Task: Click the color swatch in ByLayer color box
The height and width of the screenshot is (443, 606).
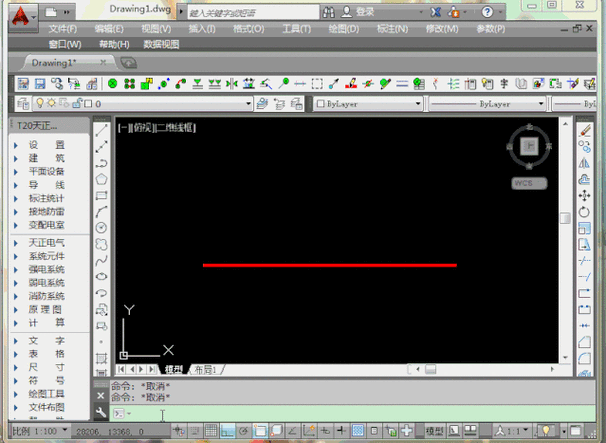Action: (x=320, y=104)
